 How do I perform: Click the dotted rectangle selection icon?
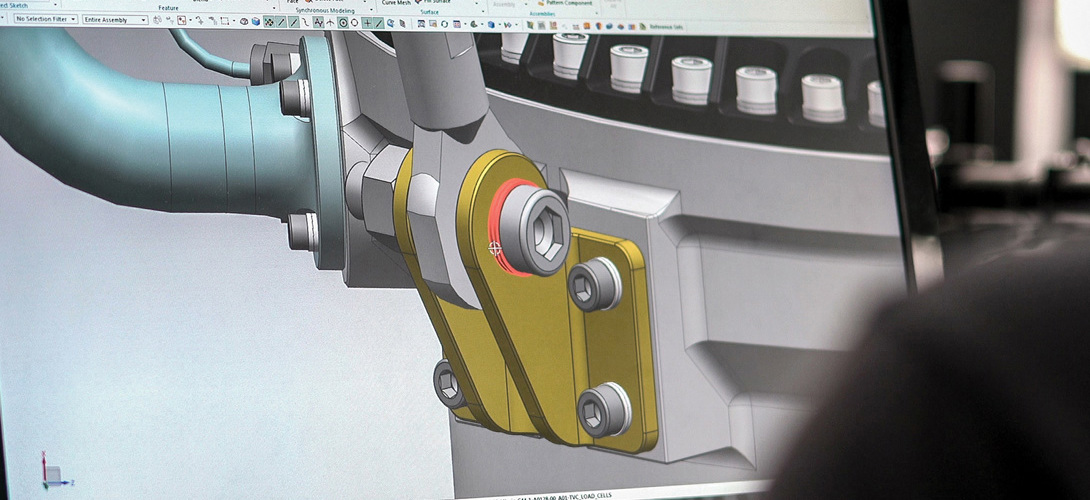tap(225, 21)
